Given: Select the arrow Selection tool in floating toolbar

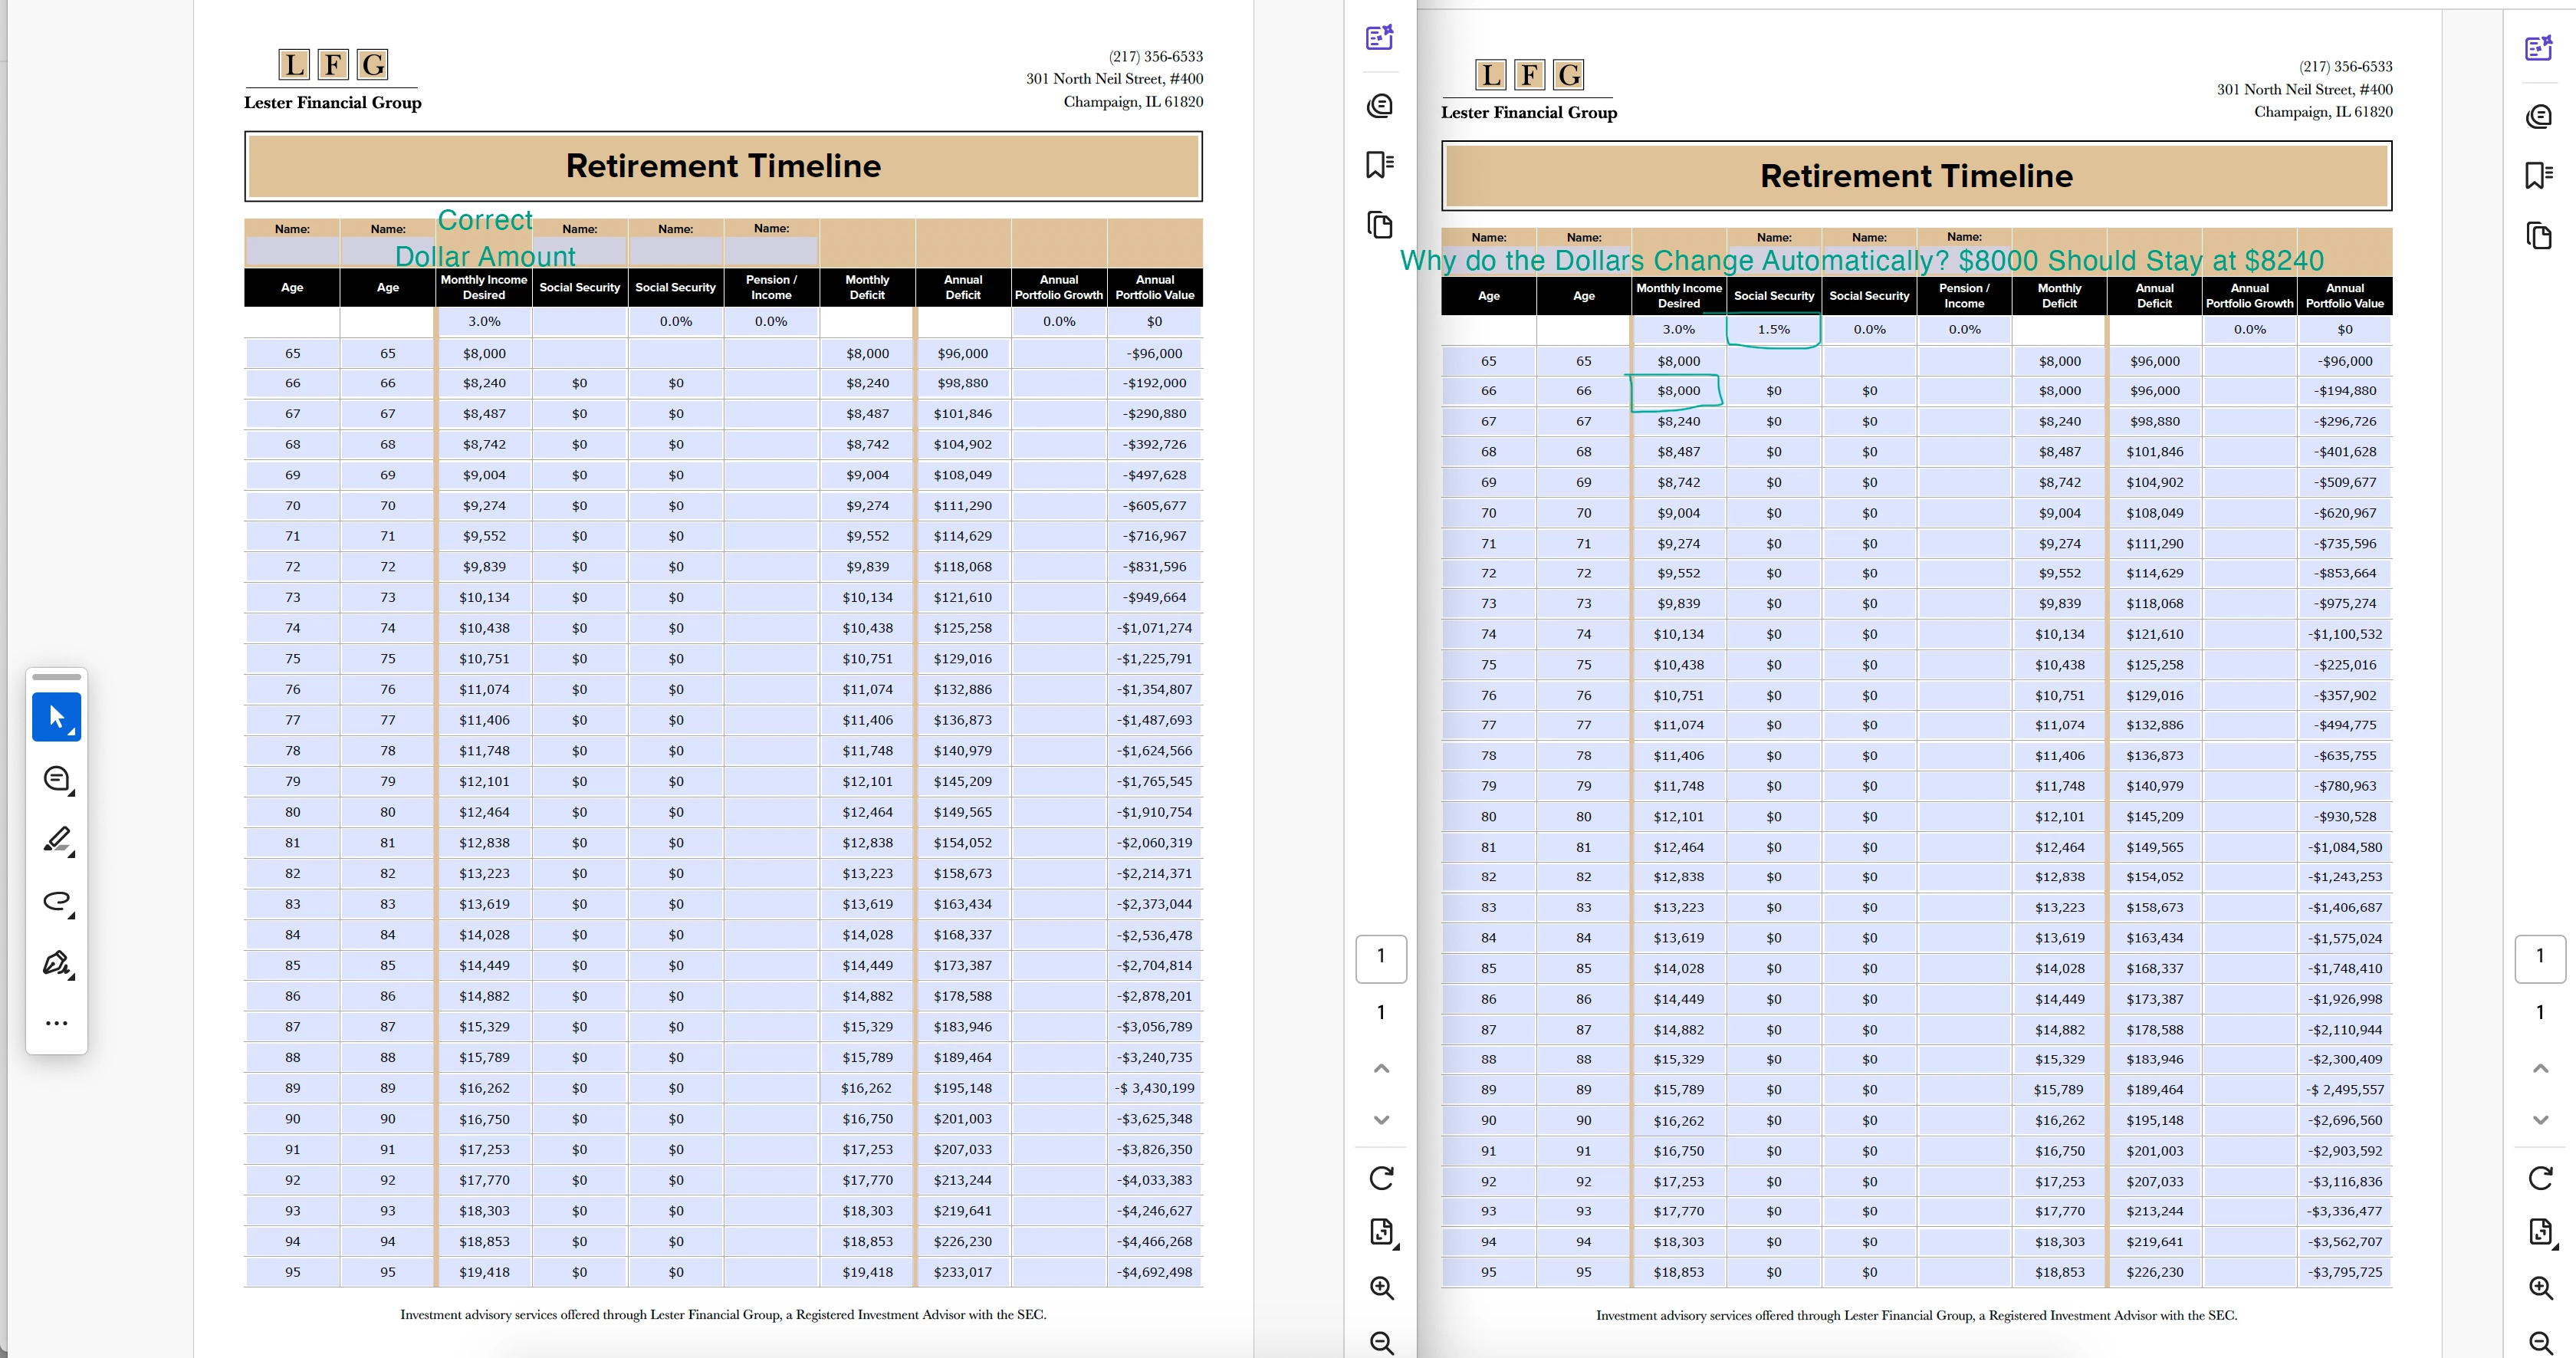Looking at the screenshot, I should (57, 717).
